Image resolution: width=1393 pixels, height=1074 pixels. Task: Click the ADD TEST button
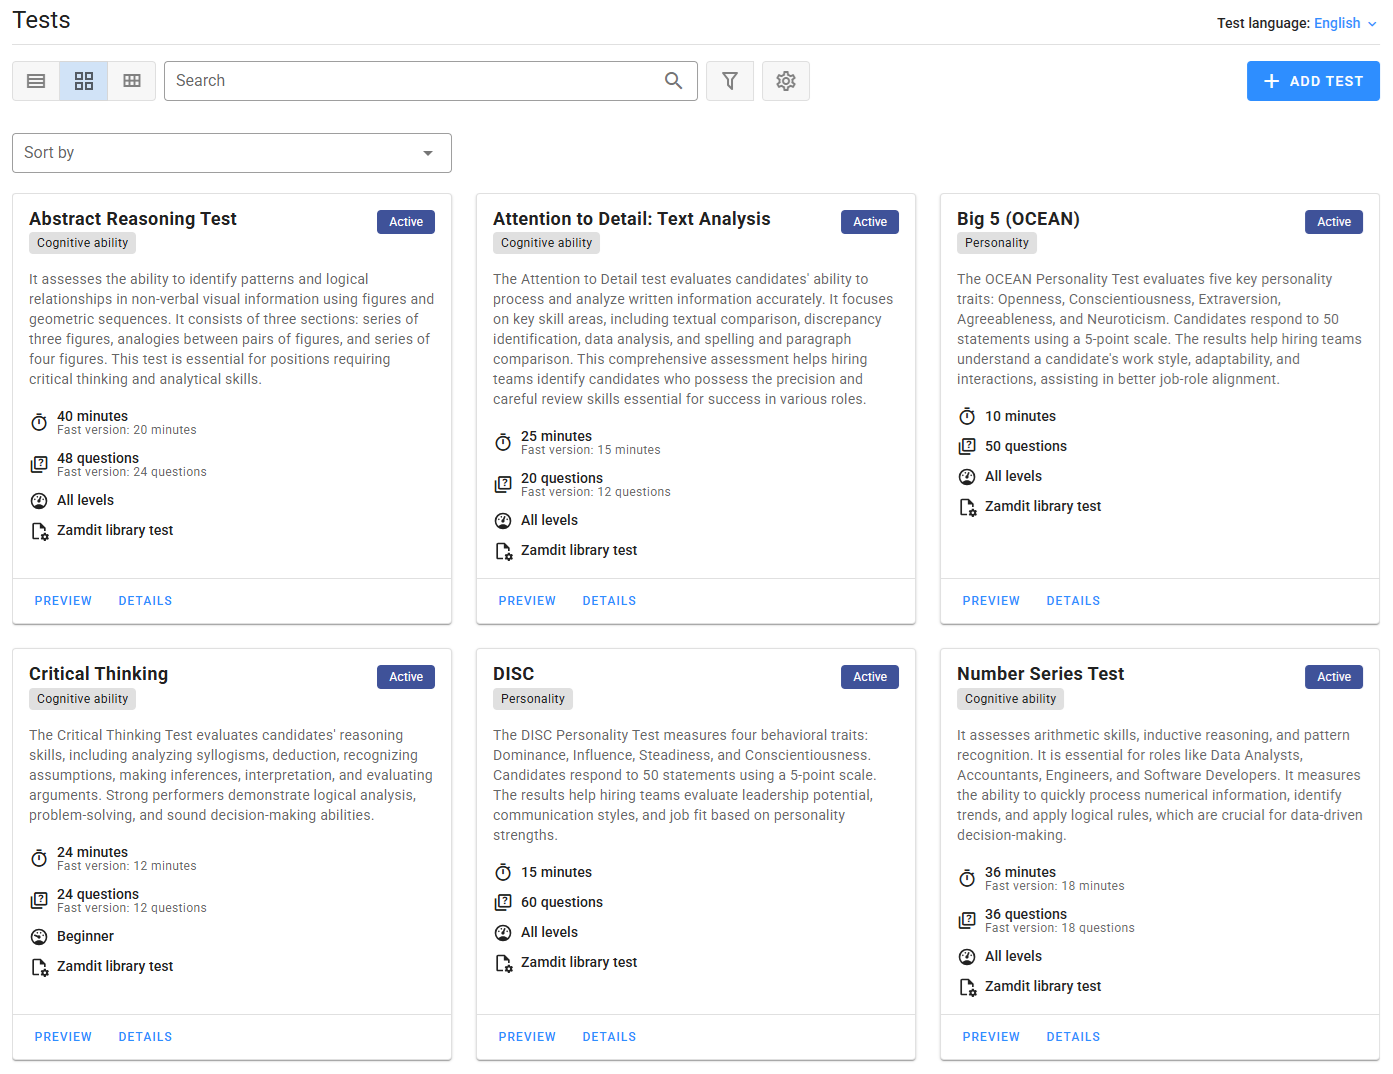1313,81
